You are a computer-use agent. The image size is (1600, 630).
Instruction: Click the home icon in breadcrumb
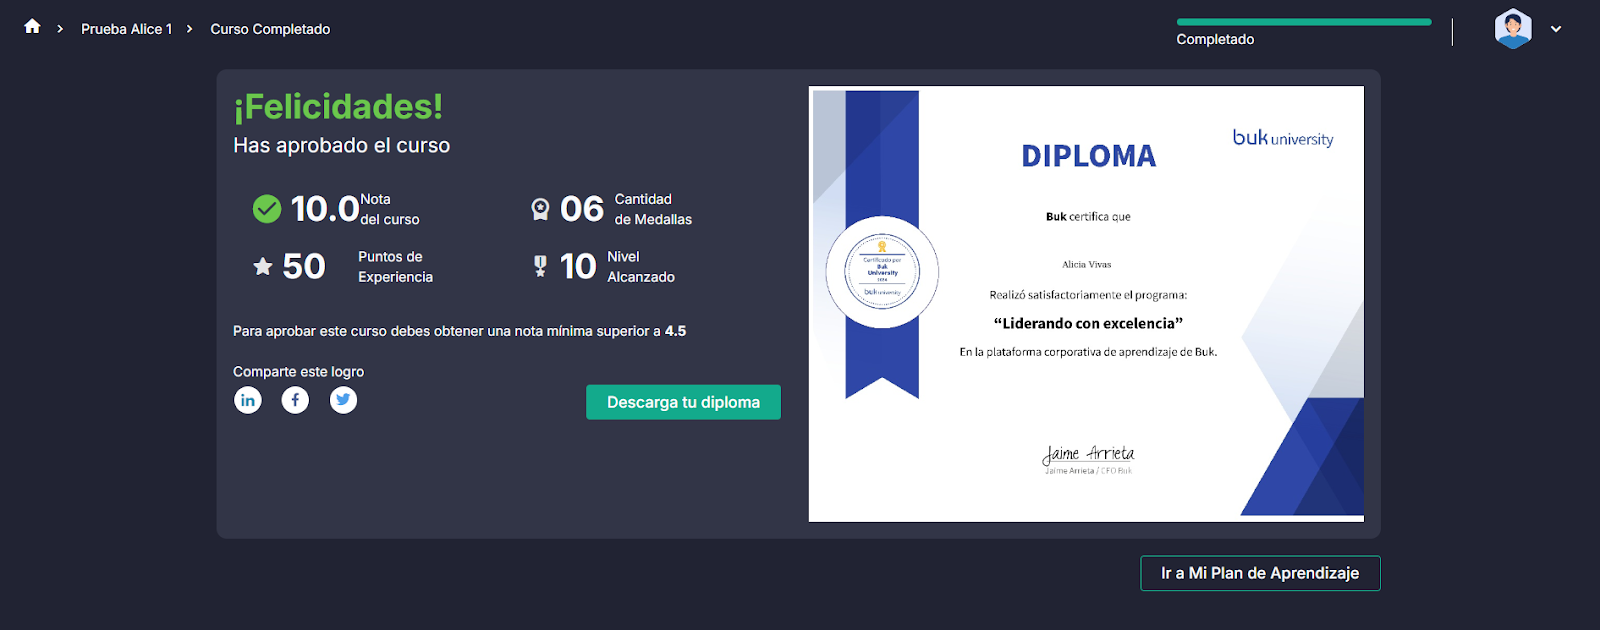pyautogui.click(x=32, y=27)
